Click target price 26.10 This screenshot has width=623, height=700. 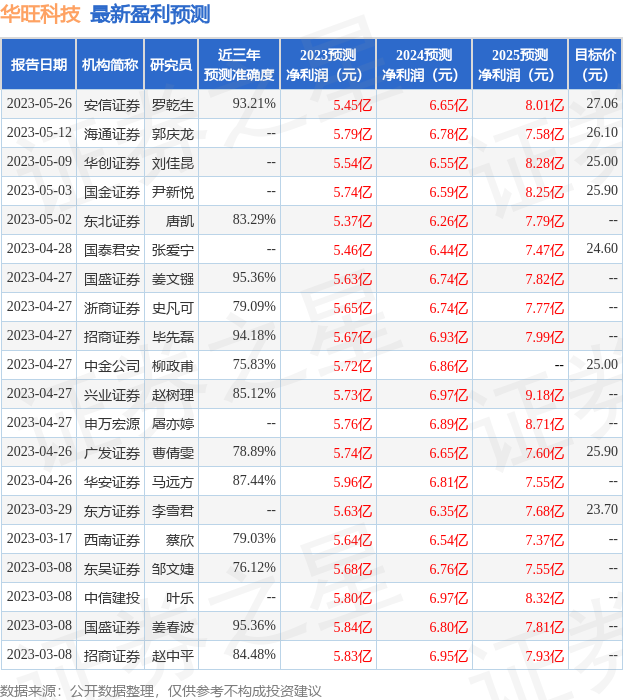pos(602,133)
